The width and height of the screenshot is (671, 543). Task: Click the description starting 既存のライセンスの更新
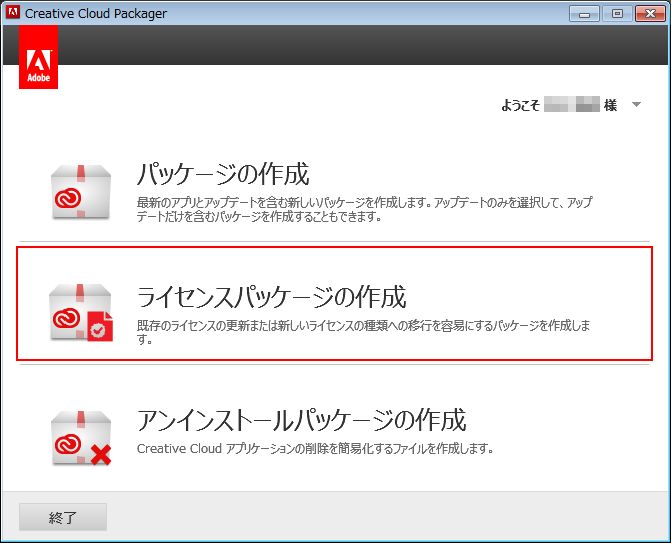coord(363,332)
